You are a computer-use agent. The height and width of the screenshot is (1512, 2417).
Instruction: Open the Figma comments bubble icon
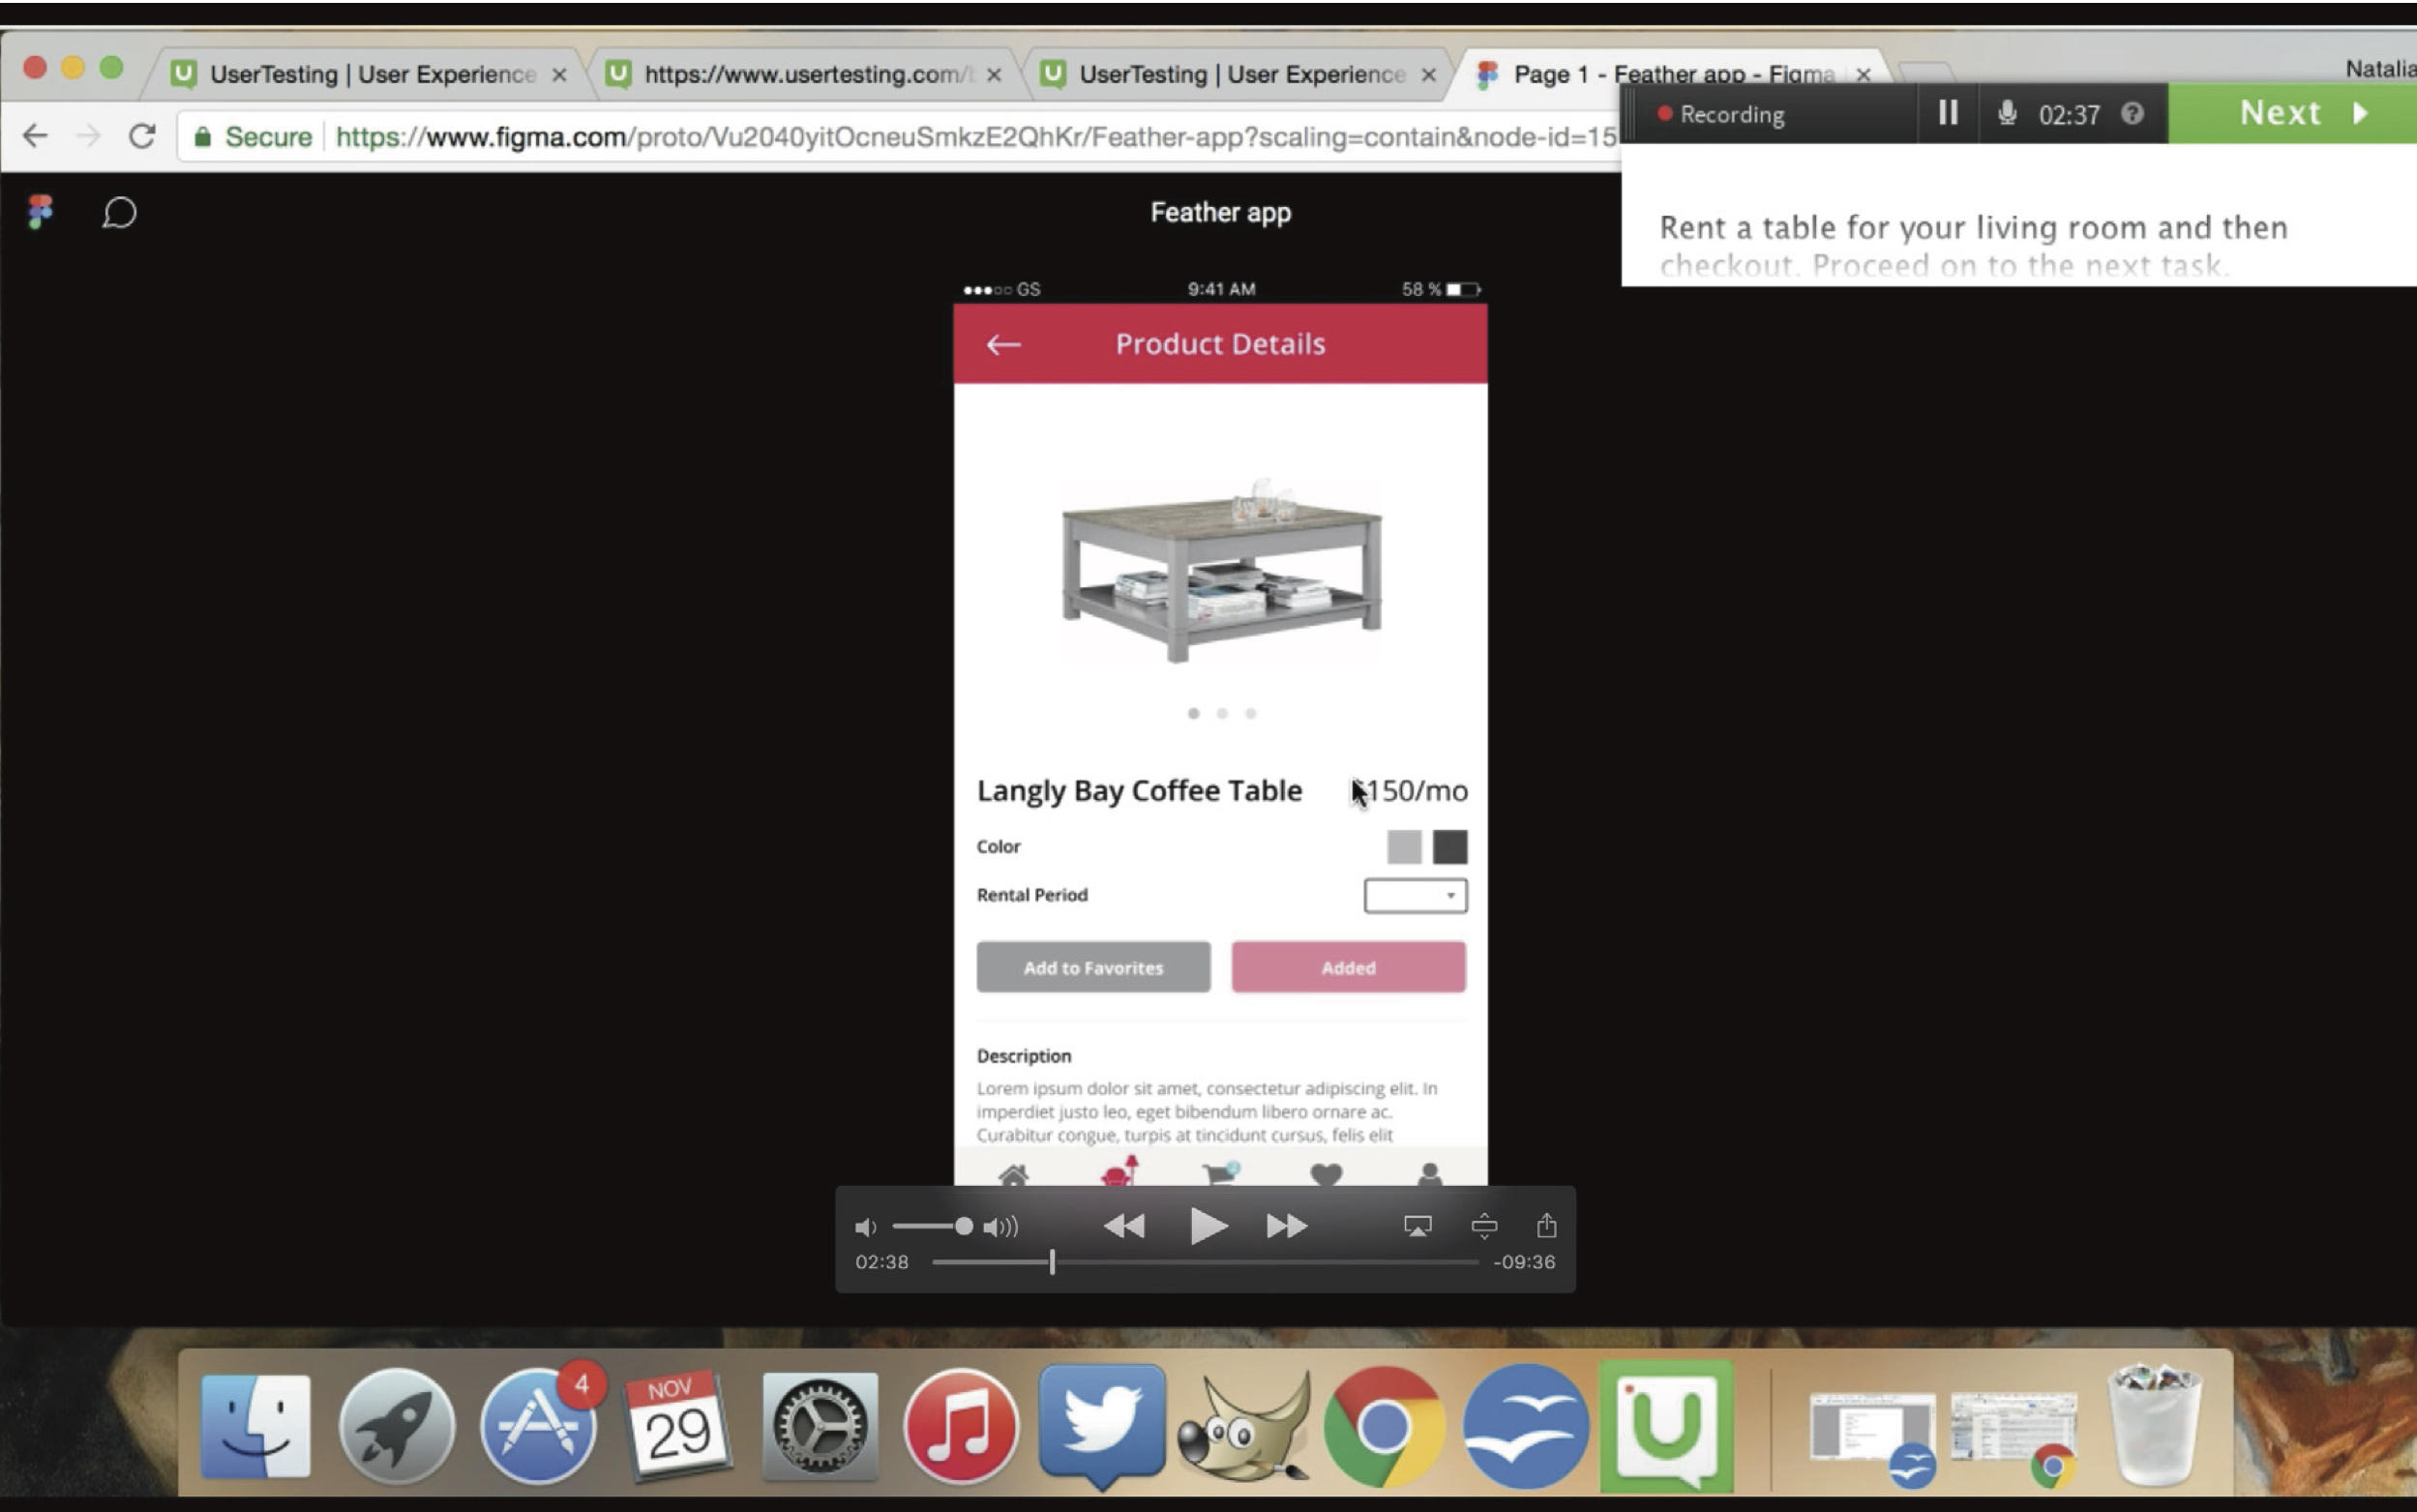[119, 212]
